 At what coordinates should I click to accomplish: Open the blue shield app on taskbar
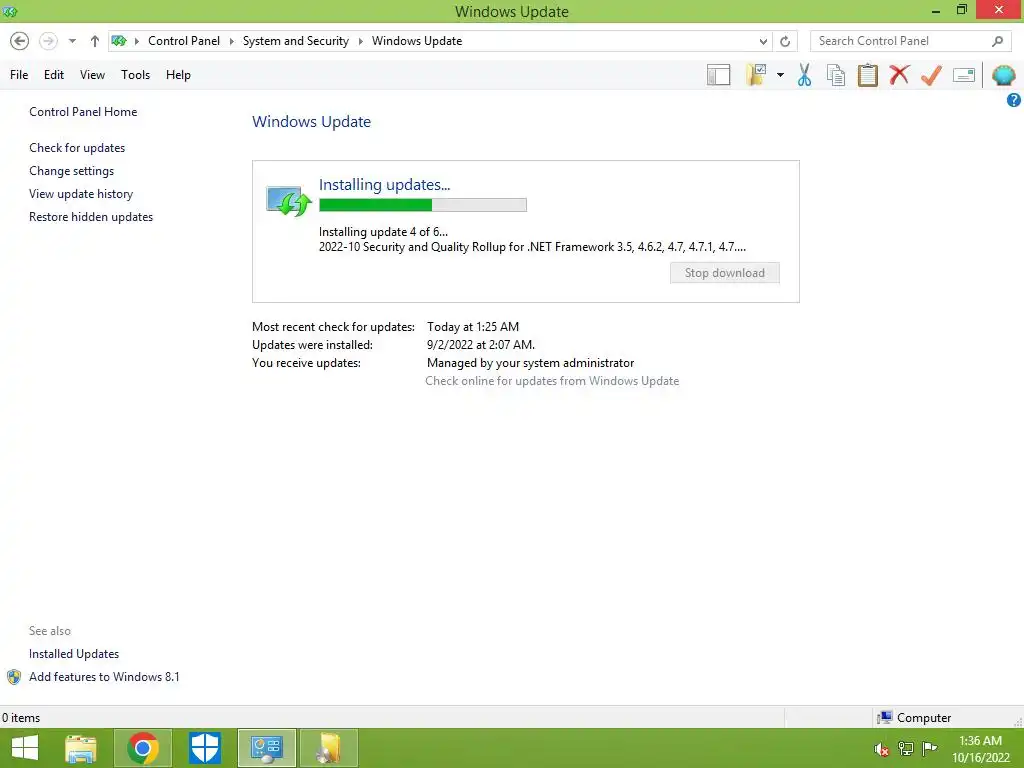(205, 748)
